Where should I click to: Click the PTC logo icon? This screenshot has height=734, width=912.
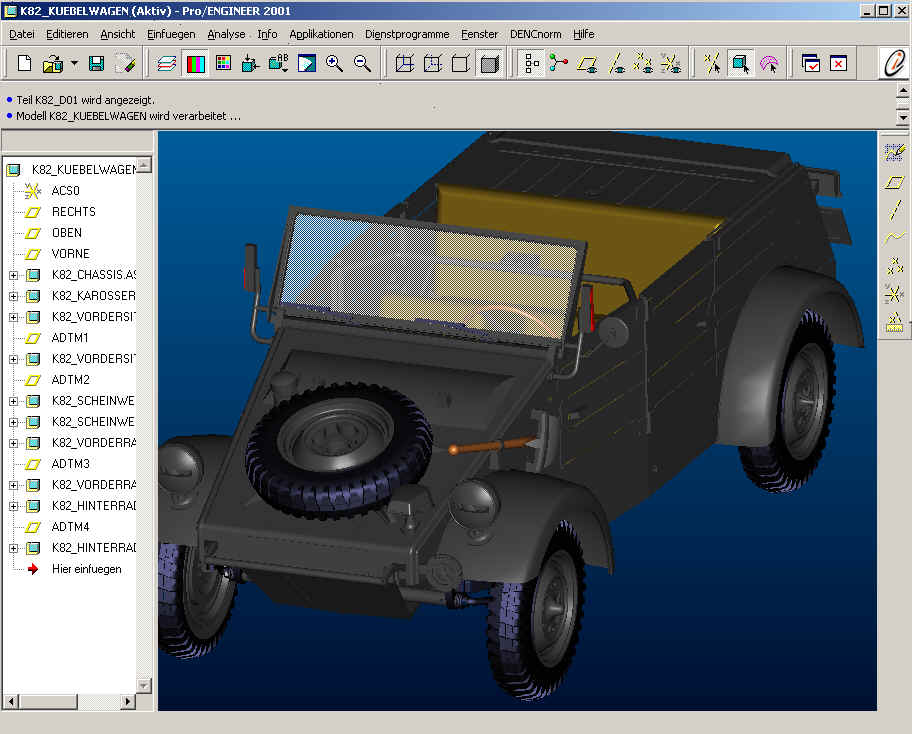(x=894, y=63)
